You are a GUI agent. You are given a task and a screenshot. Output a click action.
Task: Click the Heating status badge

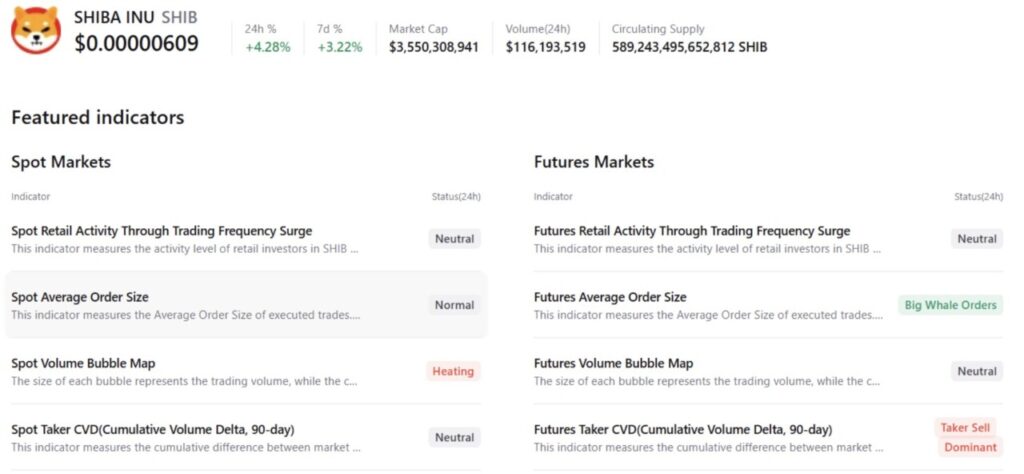453,371
